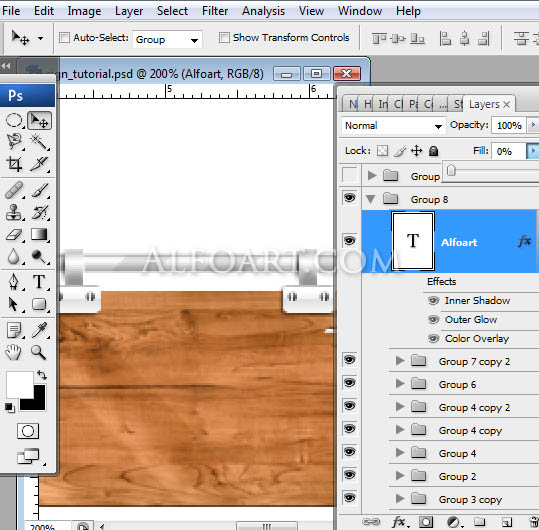Select the Pen tool
This screenshot has height=530, width=539.
click(x=14, y=282)
